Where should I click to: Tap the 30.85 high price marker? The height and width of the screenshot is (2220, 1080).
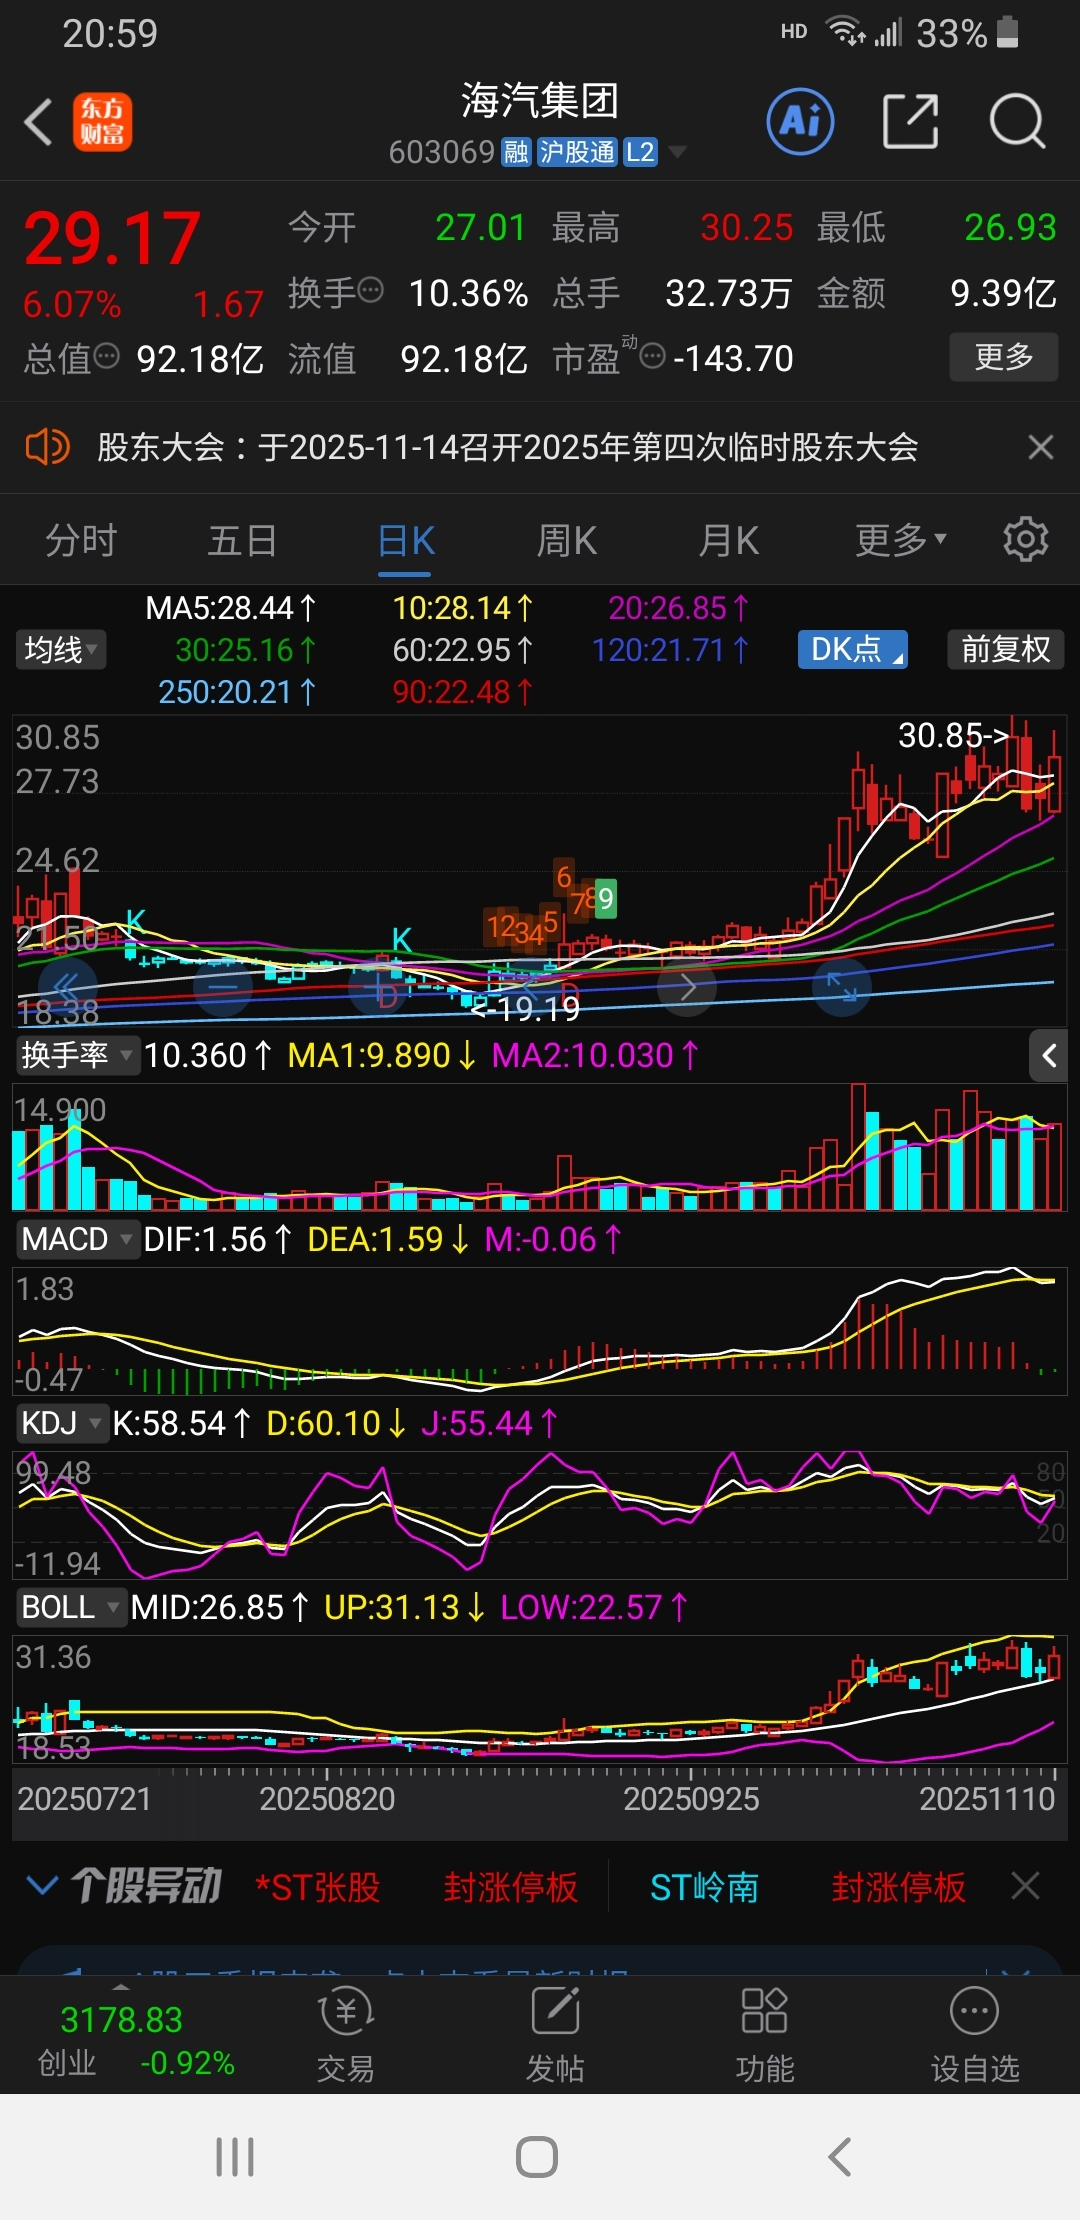[x=953, y=736]
